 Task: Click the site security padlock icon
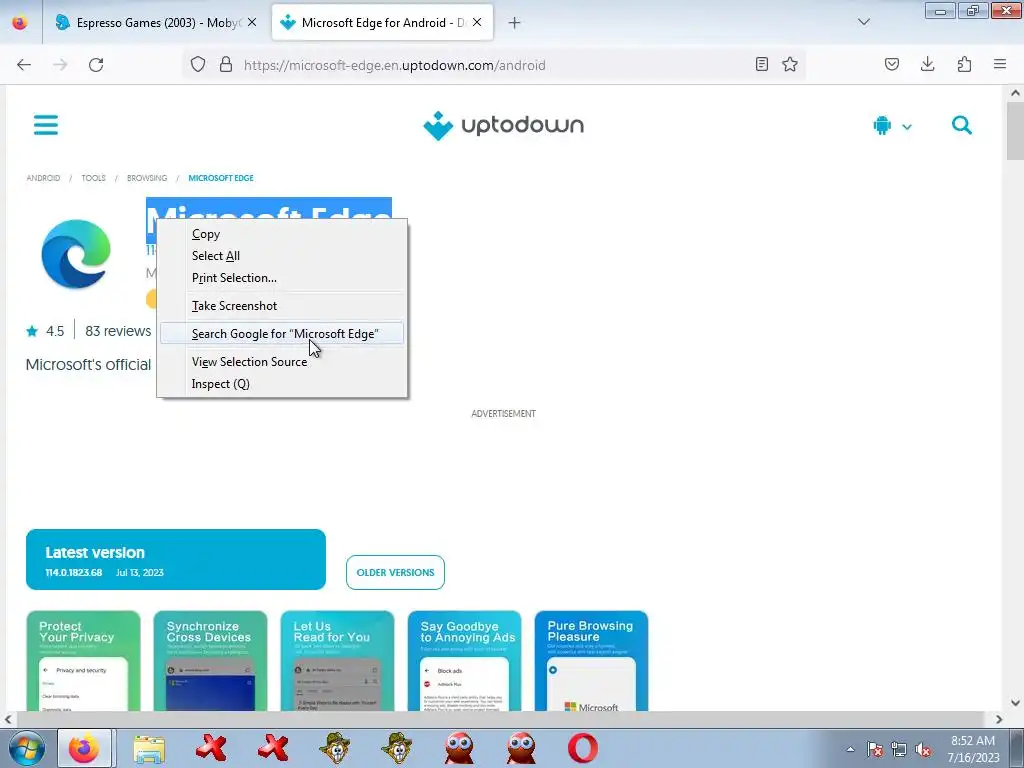click(x=226, y=65)
